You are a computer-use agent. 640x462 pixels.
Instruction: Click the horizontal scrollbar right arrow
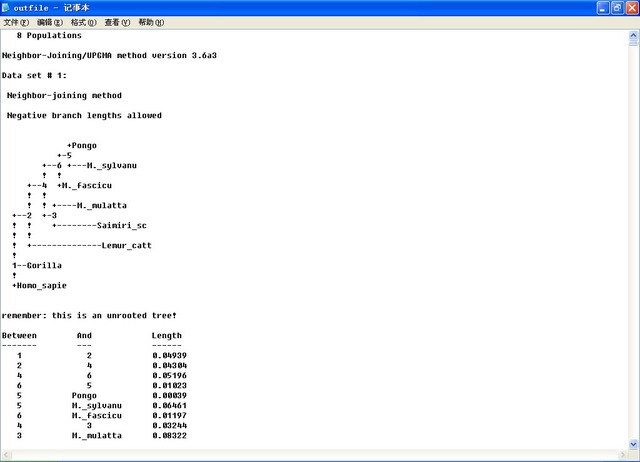coord(623,454)
